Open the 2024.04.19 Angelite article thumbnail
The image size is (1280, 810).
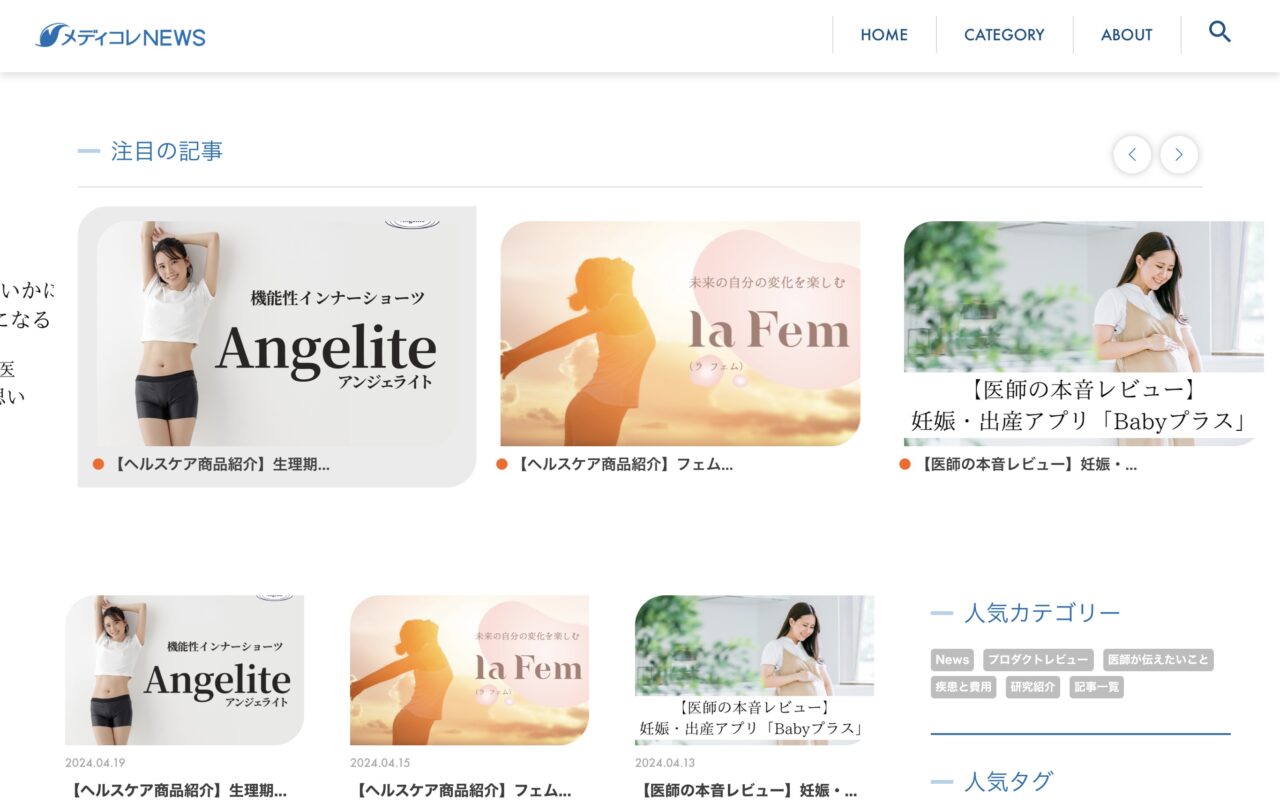185,670
